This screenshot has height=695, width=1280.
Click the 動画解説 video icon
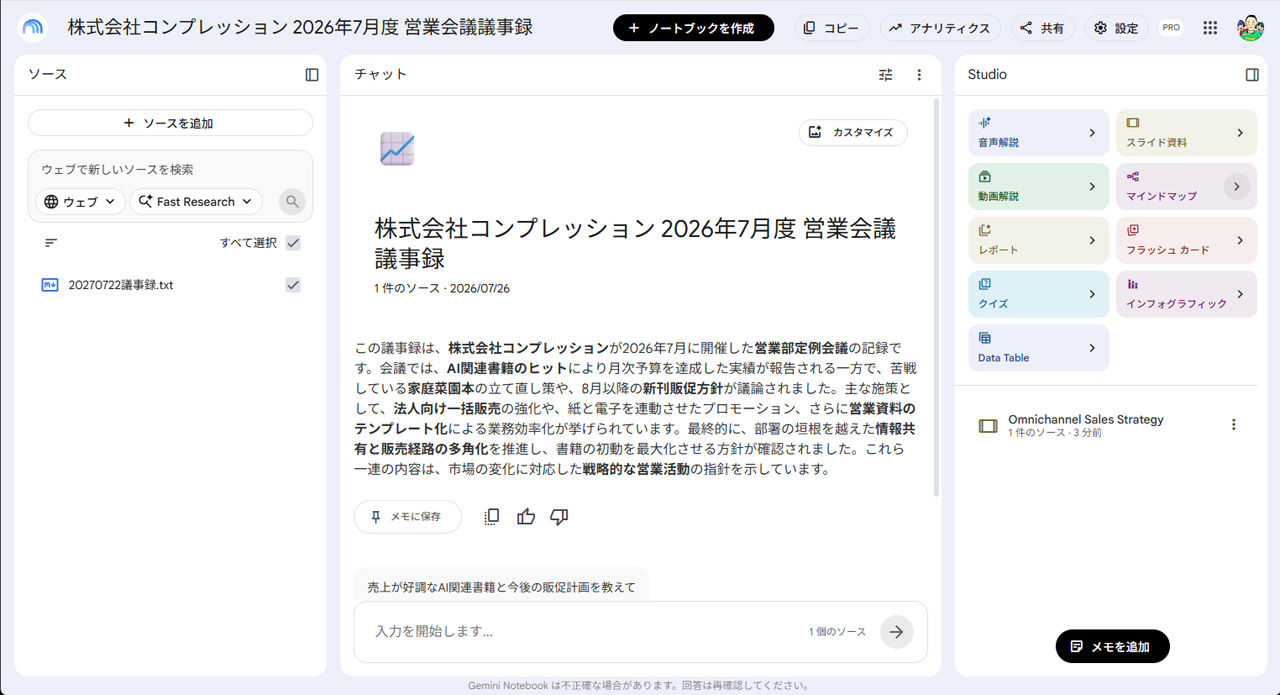point(985,177)
